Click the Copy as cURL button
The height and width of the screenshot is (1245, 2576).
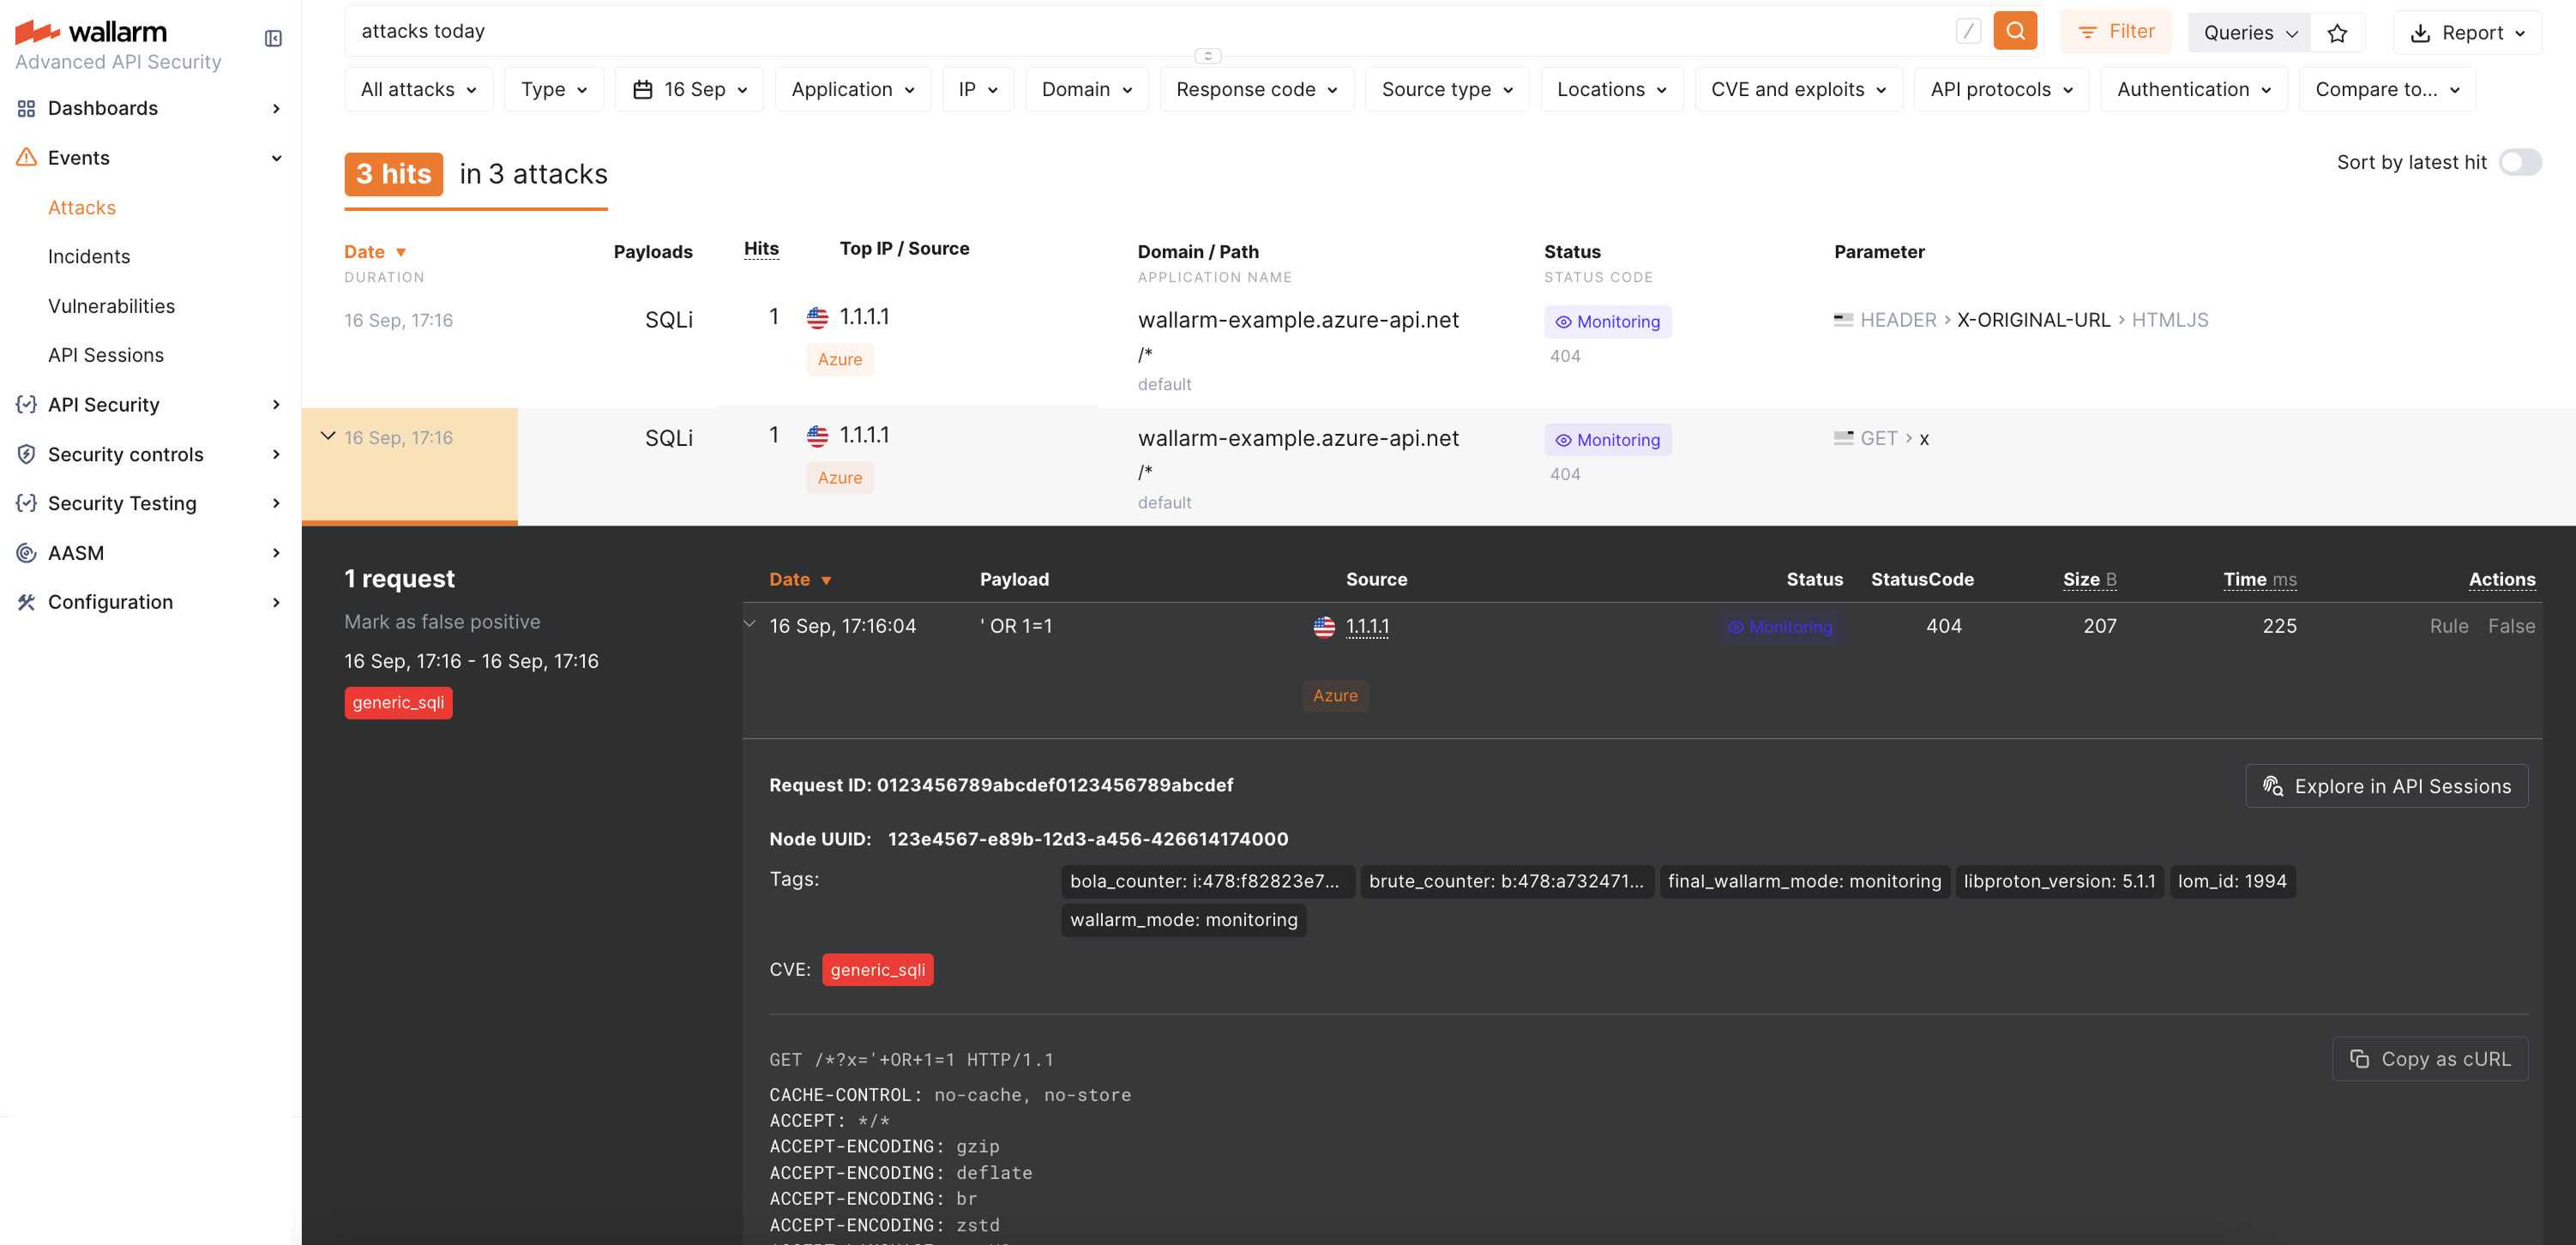coord(2430,1058)
